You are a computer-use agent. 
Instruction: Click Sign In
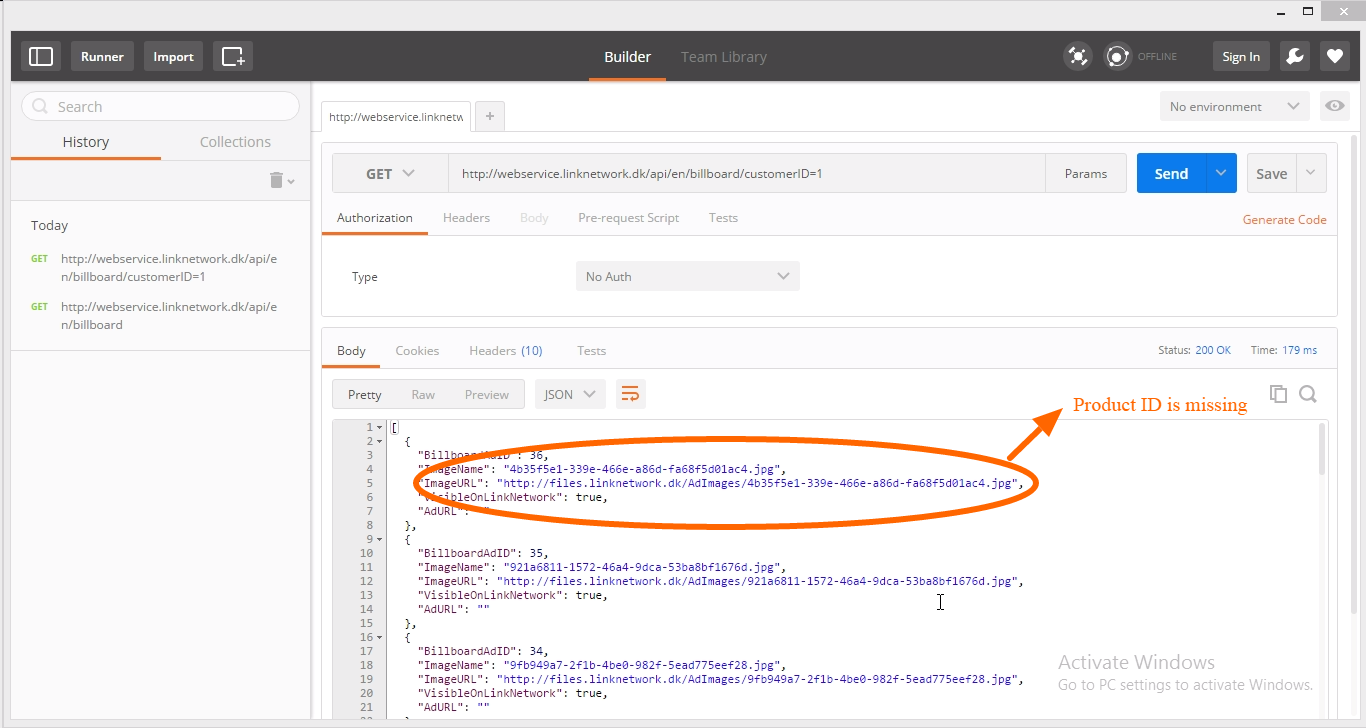click(x=1241, y=56)
